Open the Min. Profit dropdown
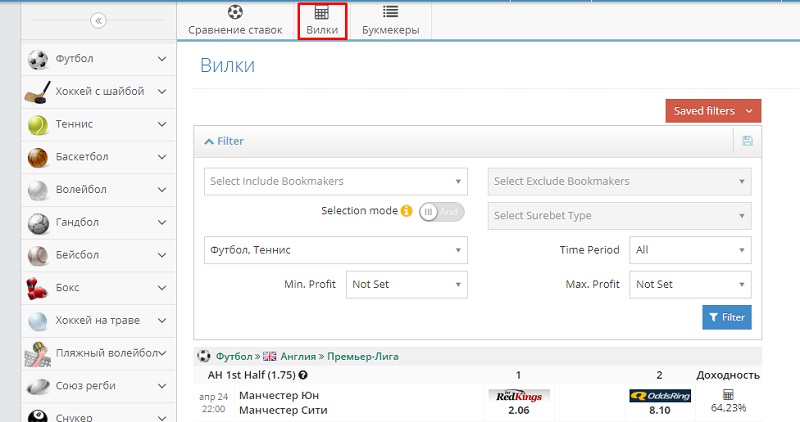This screenshot has width=800, height=422. point(406,284)
